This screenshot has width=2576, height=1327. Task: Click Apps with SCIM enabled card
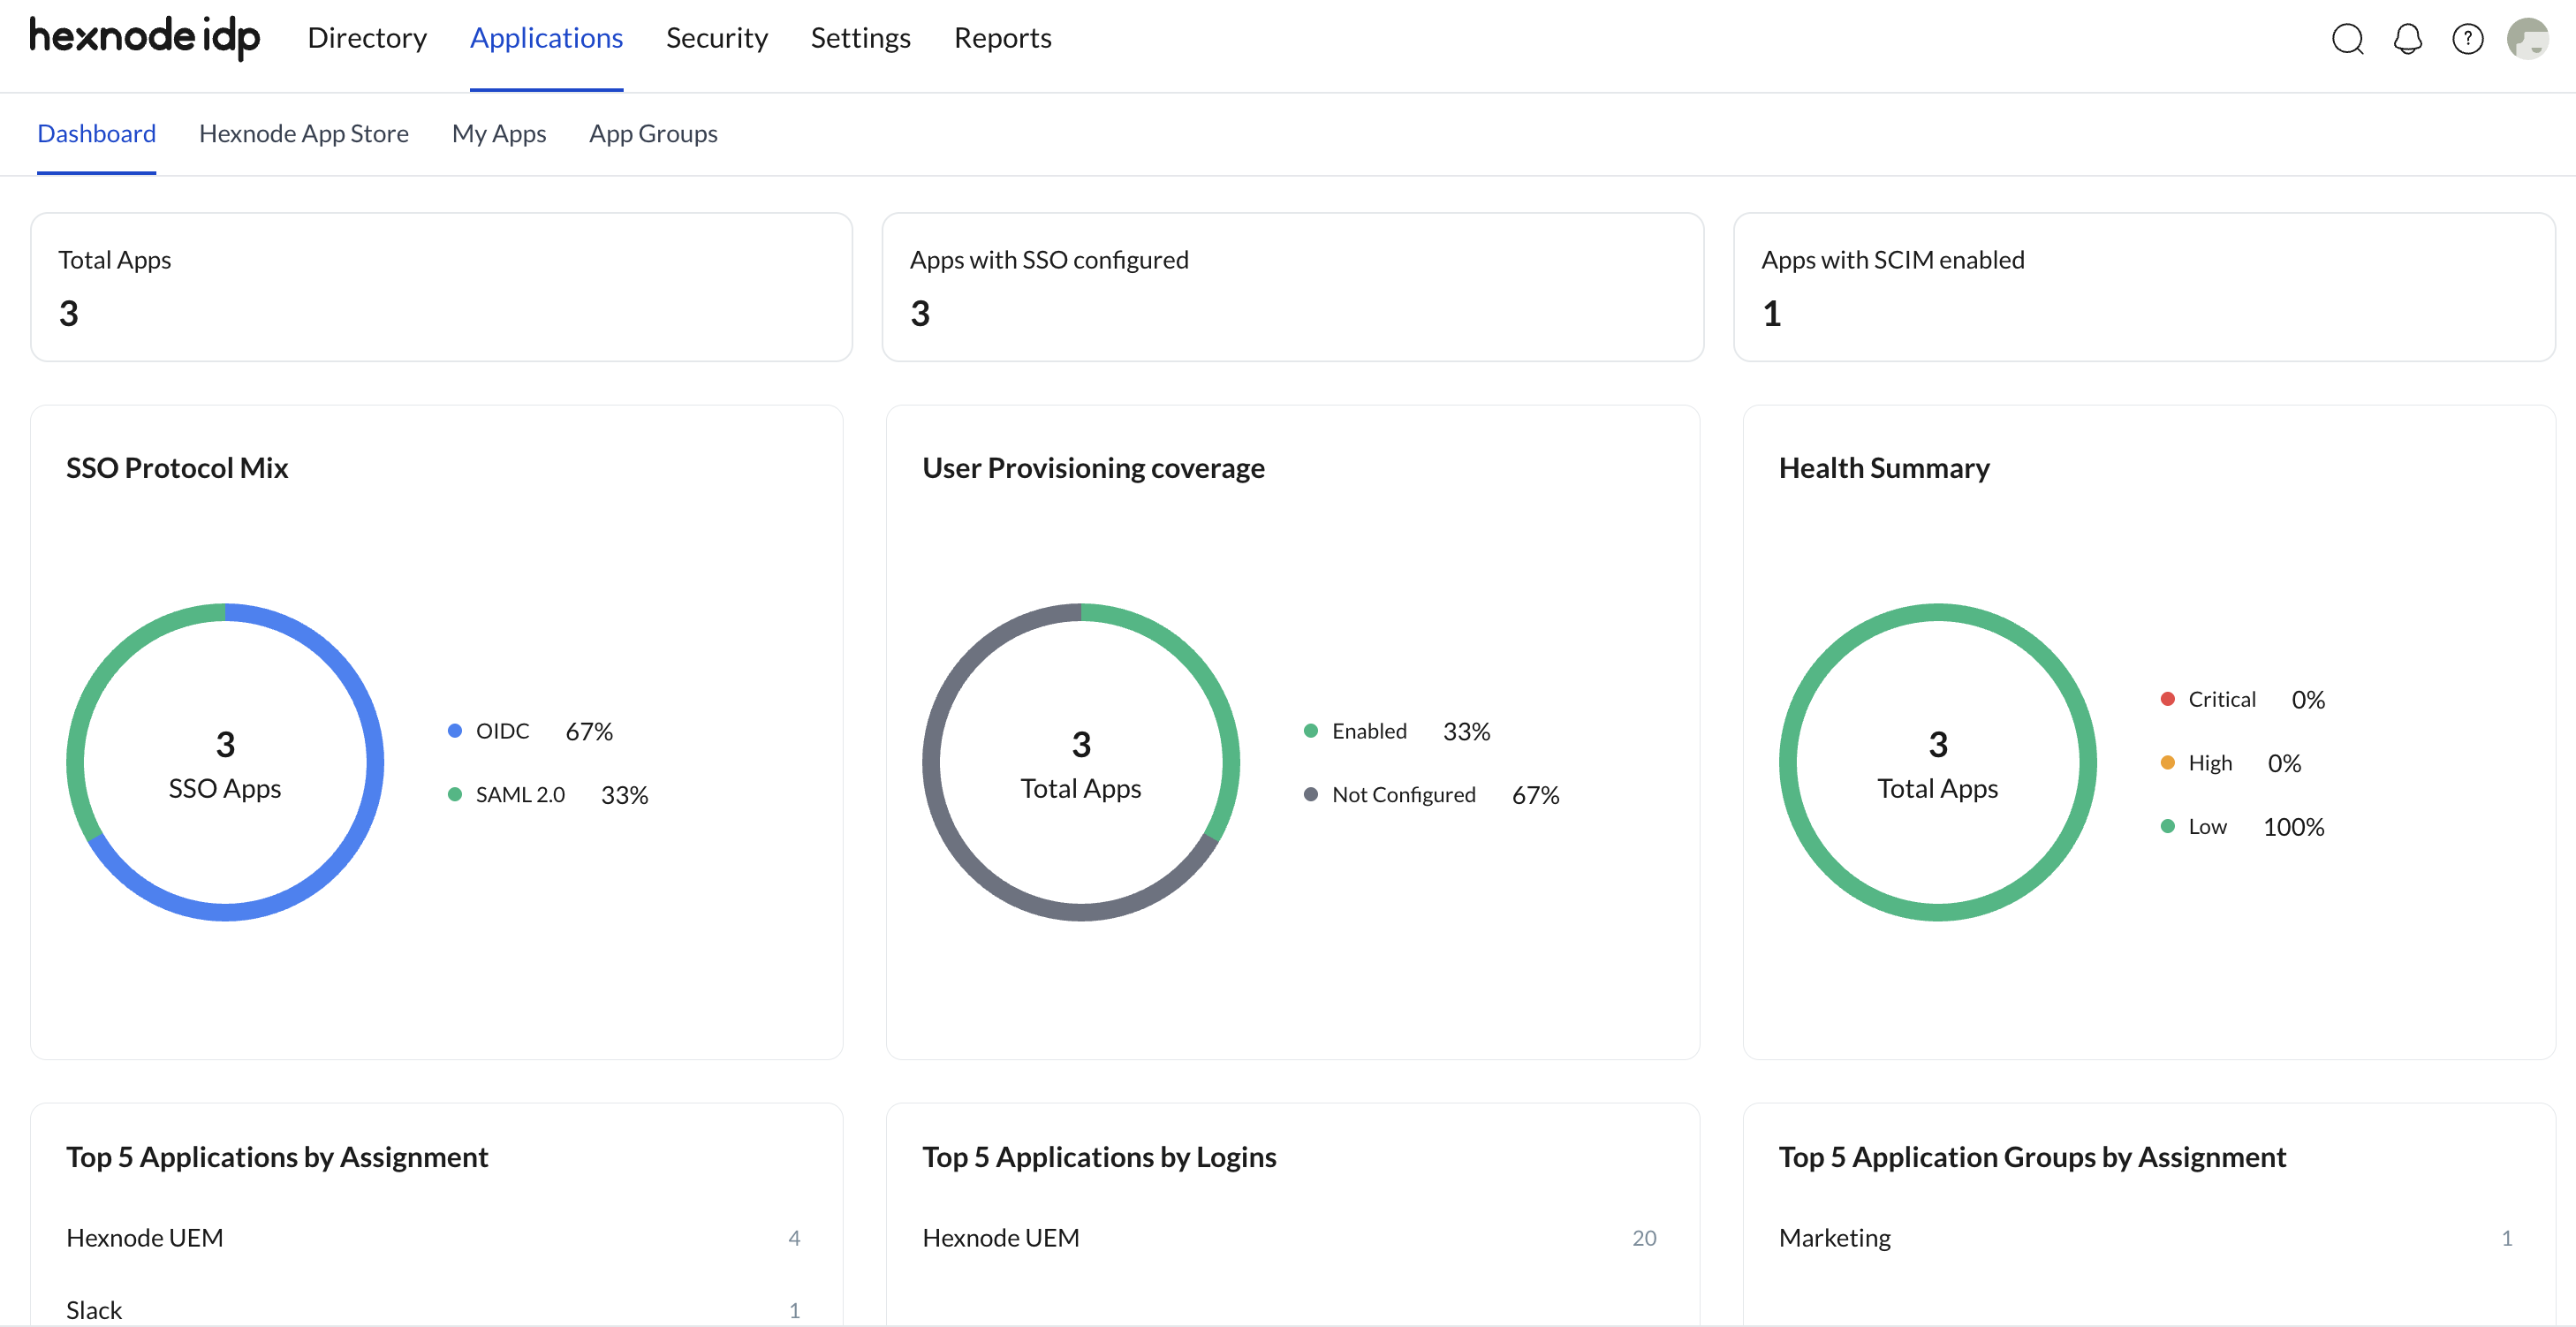[x=2144, y=287]
